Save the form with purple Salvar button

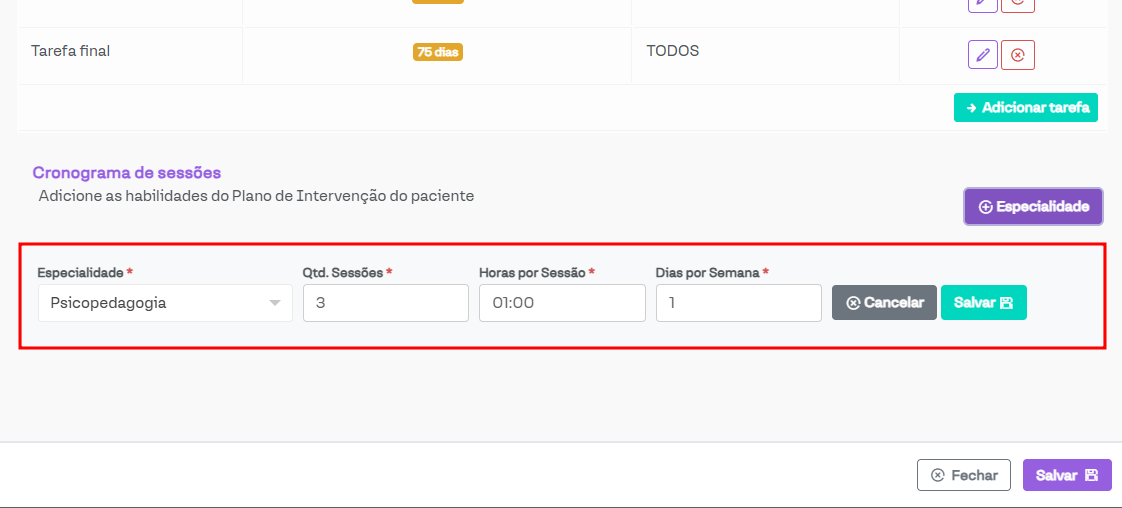(1066, 475)
